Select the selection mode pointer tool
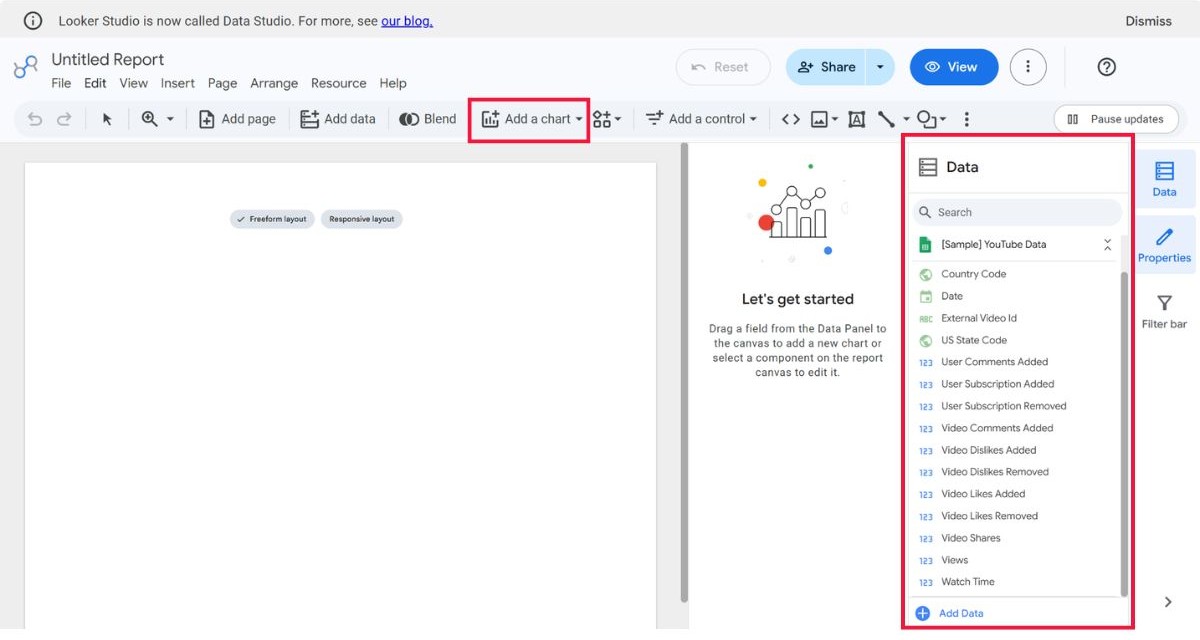 [107, 119]
